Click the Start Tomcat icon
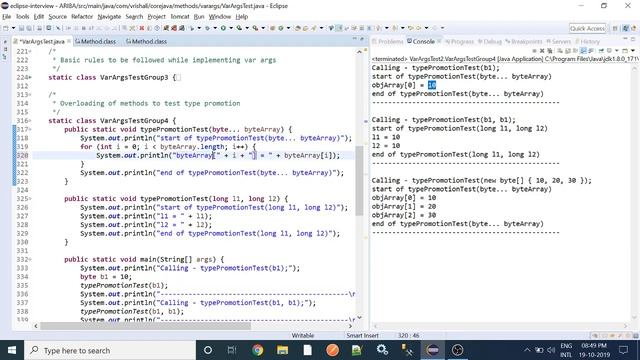The width and height of the screenshot is (640, 360). coord(166,28)
